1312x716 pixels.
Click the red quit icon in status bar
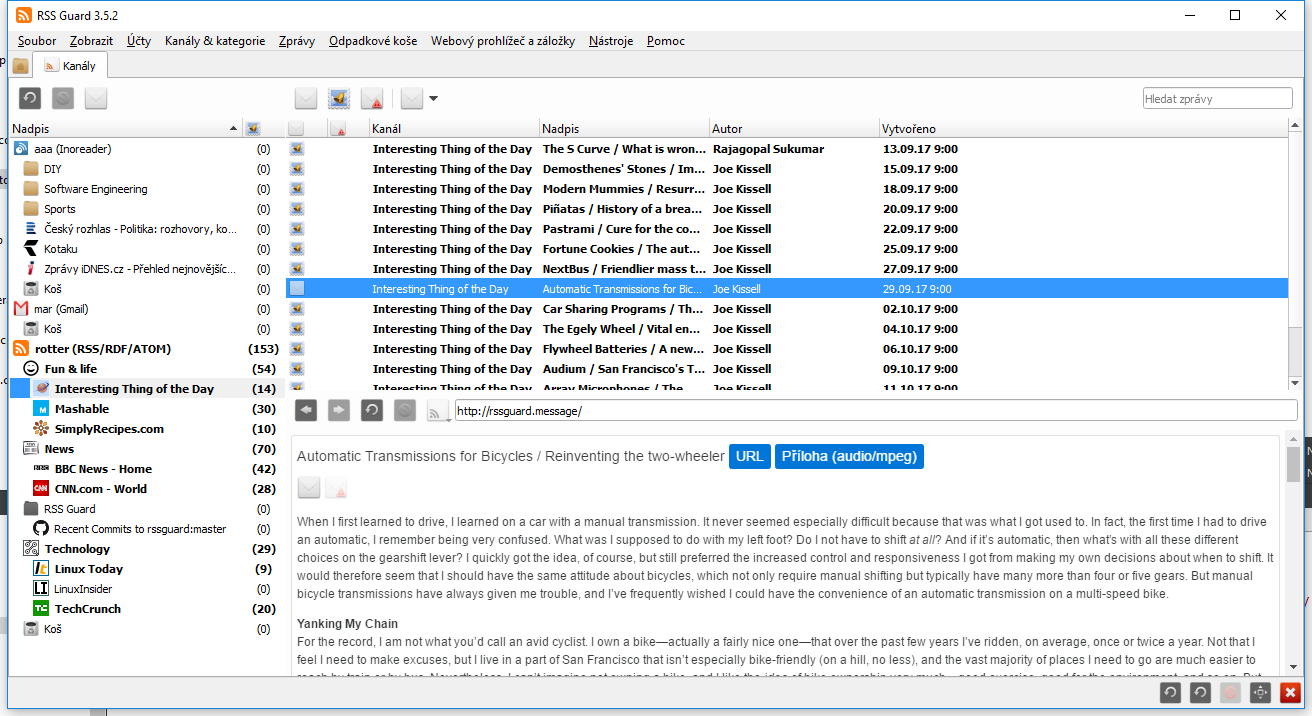pyautogui.click(x=1290, y=692)
